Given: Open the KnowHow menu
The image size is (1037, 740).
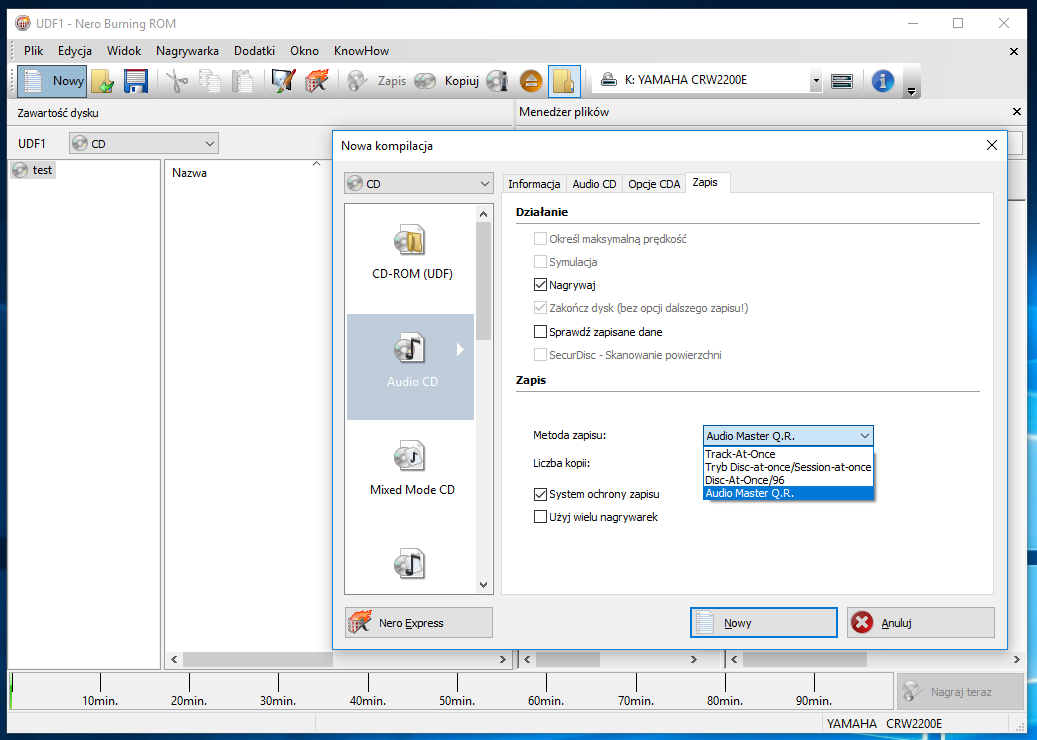Looking at the screenshot, I should (x=361, y=51).
